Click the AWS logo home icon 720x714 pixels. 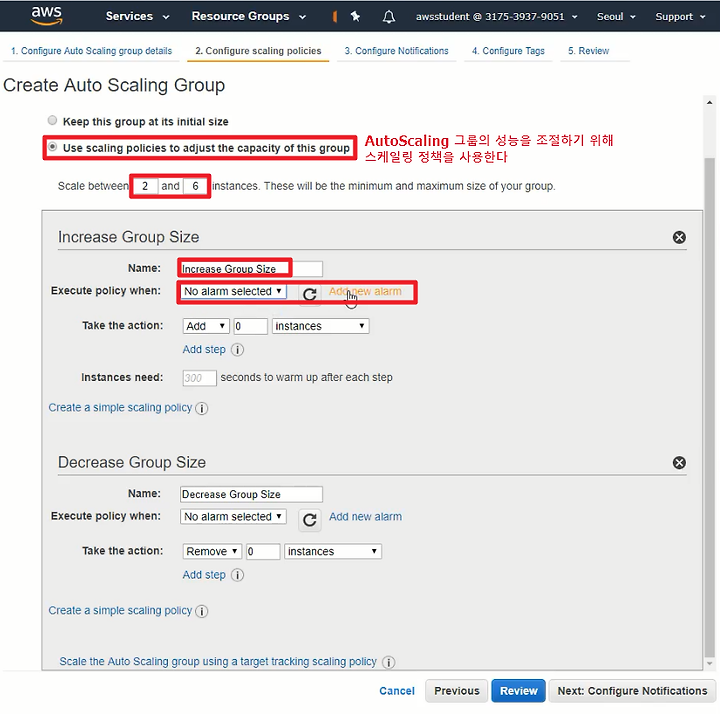coord(46,16)
